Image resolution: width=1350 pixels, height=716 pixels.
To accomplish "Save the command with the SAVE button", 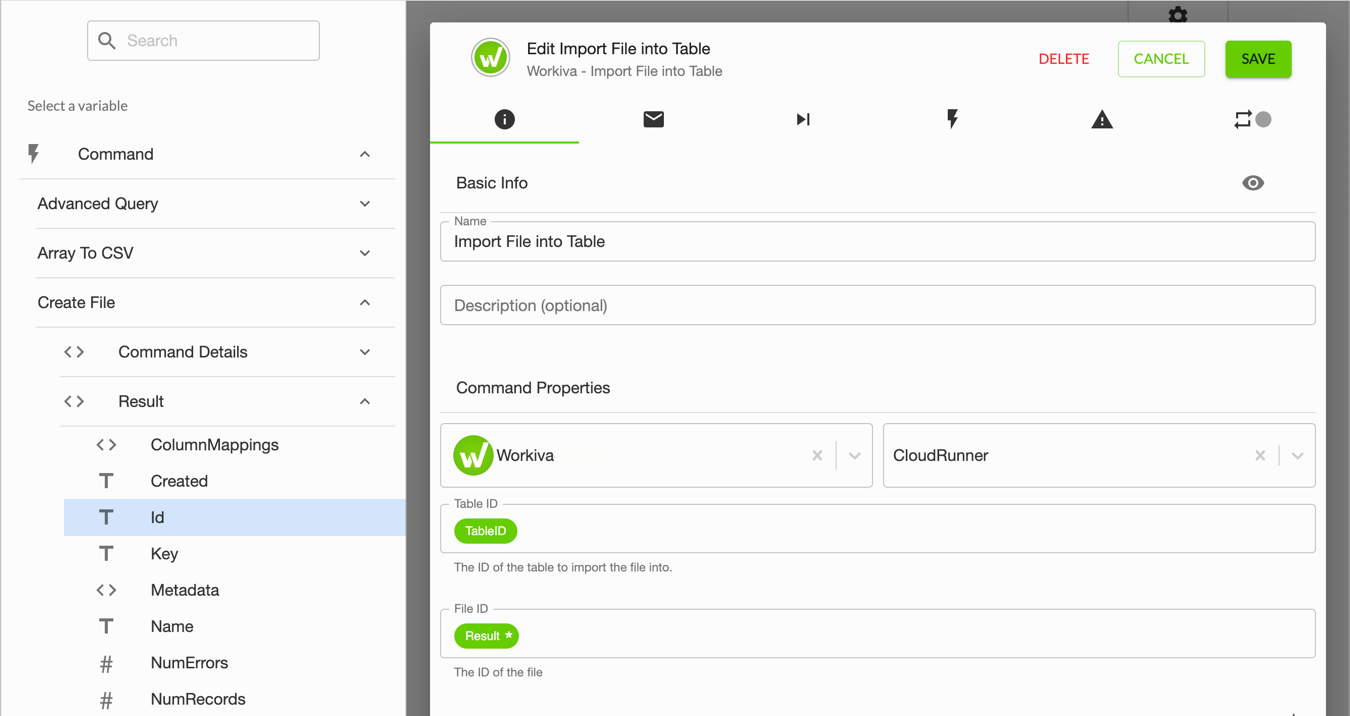I will coord(1258,59).
